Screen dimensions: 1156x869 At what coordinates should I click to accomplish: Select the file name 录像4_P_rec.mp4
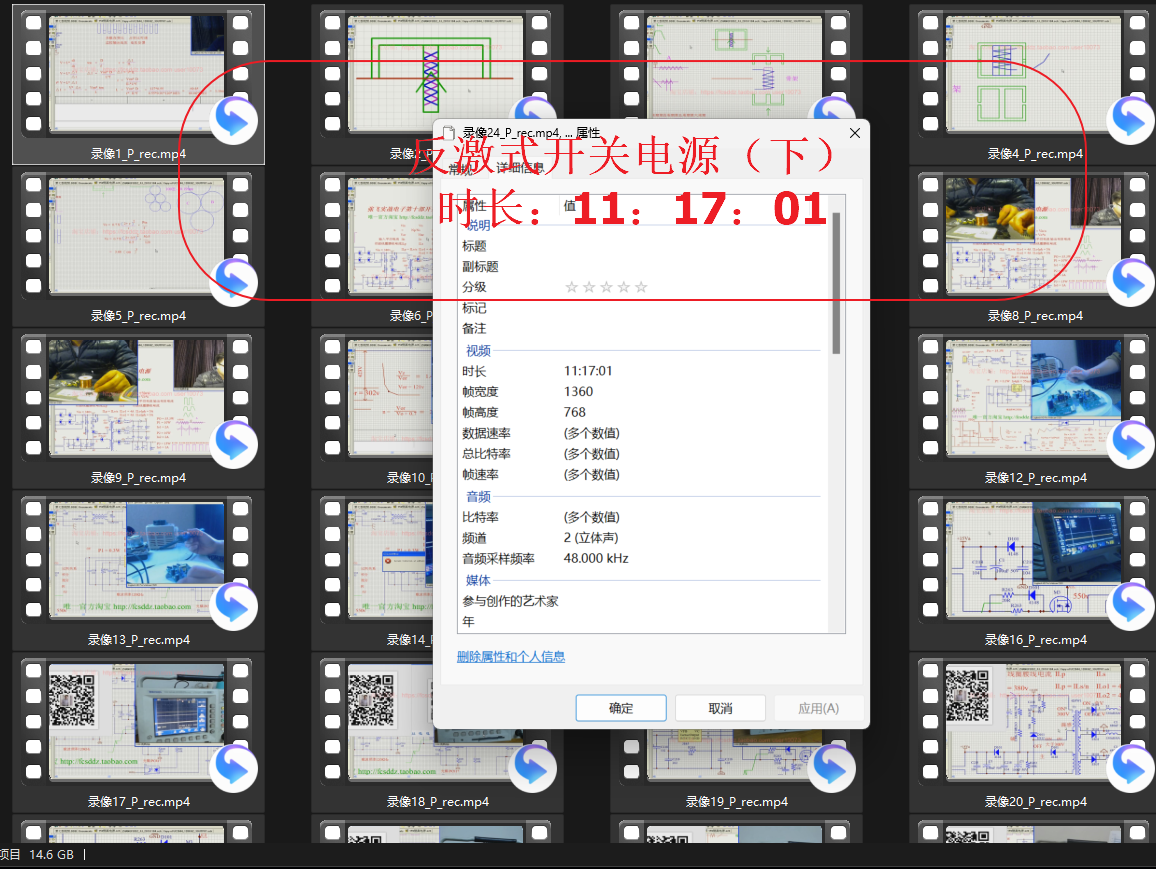[1035, 153]
